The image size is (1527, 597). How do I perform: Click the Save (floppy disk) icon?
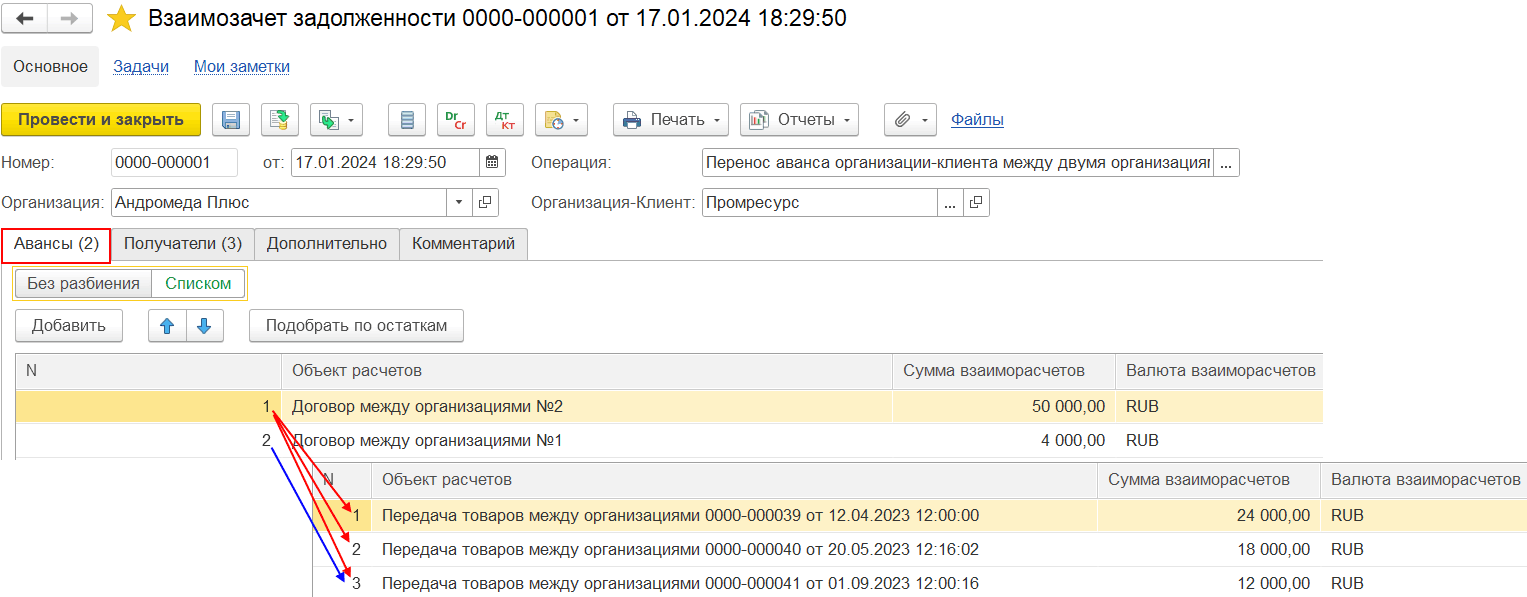(x=230, y=120)
